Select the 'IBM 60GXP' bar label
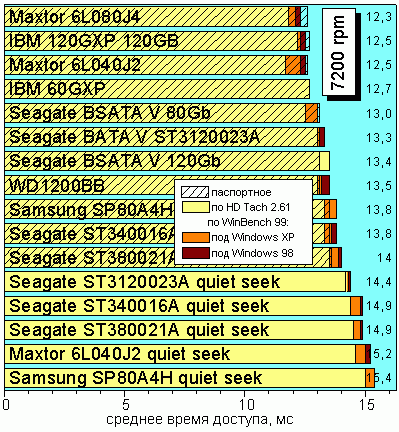Image resolution: width=399 pixels, height=432 pixels. [57, 89]
